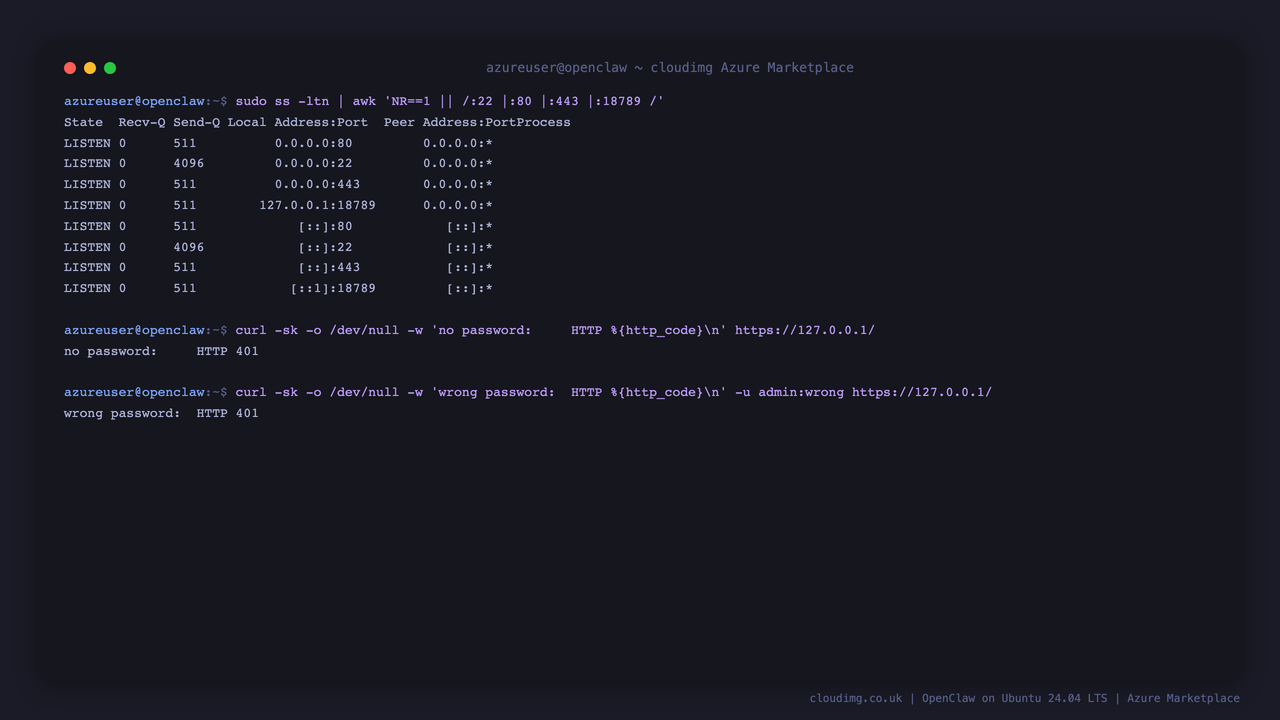The image size is (1280, 720).
Task: Click the 'no password:' curl command line
Action: [469, 330]
